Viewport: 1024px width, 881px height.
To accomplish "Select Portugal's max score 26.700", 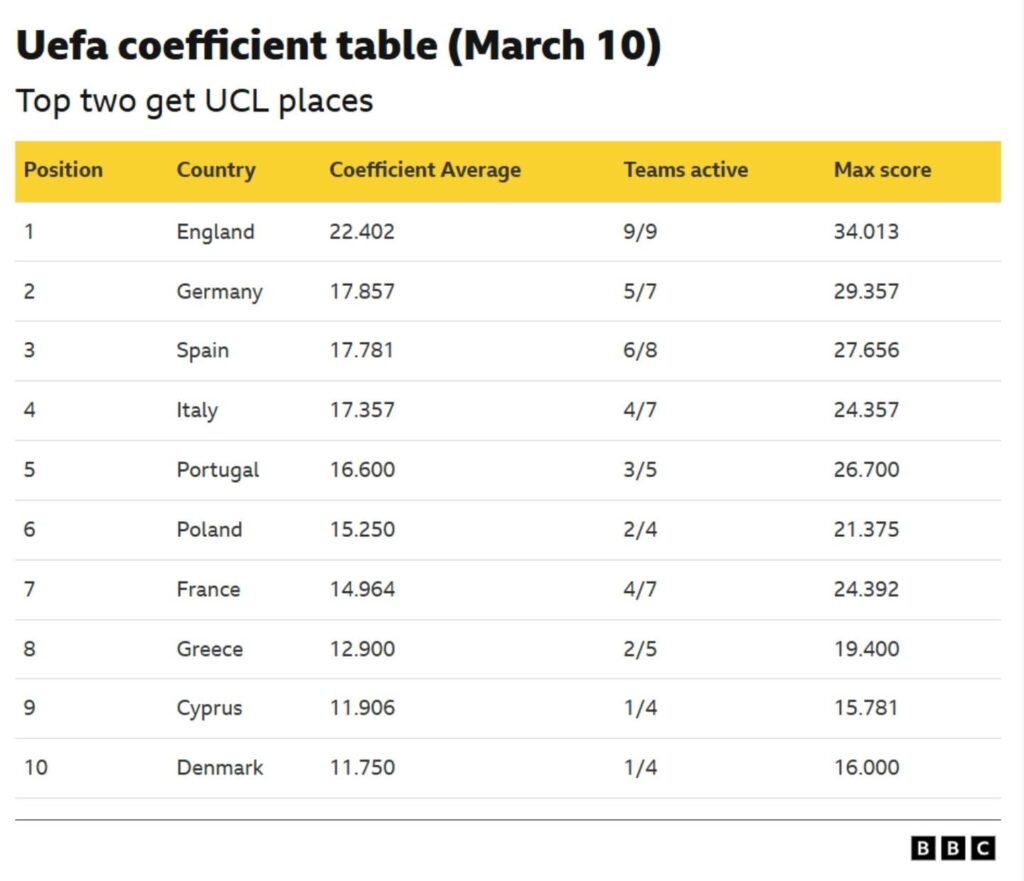I will pos(866,470).
